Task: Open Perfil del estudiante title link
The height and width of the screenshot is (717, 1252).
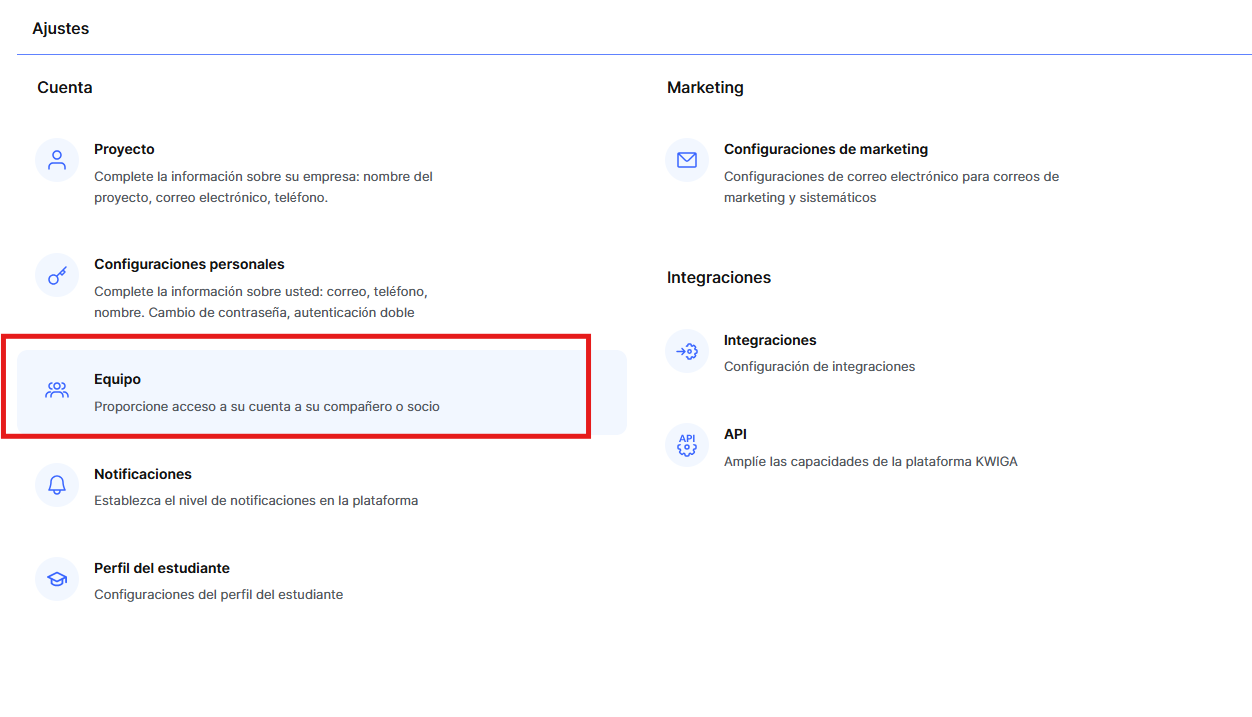Action: pyautogui.click(x=162, y=568)
